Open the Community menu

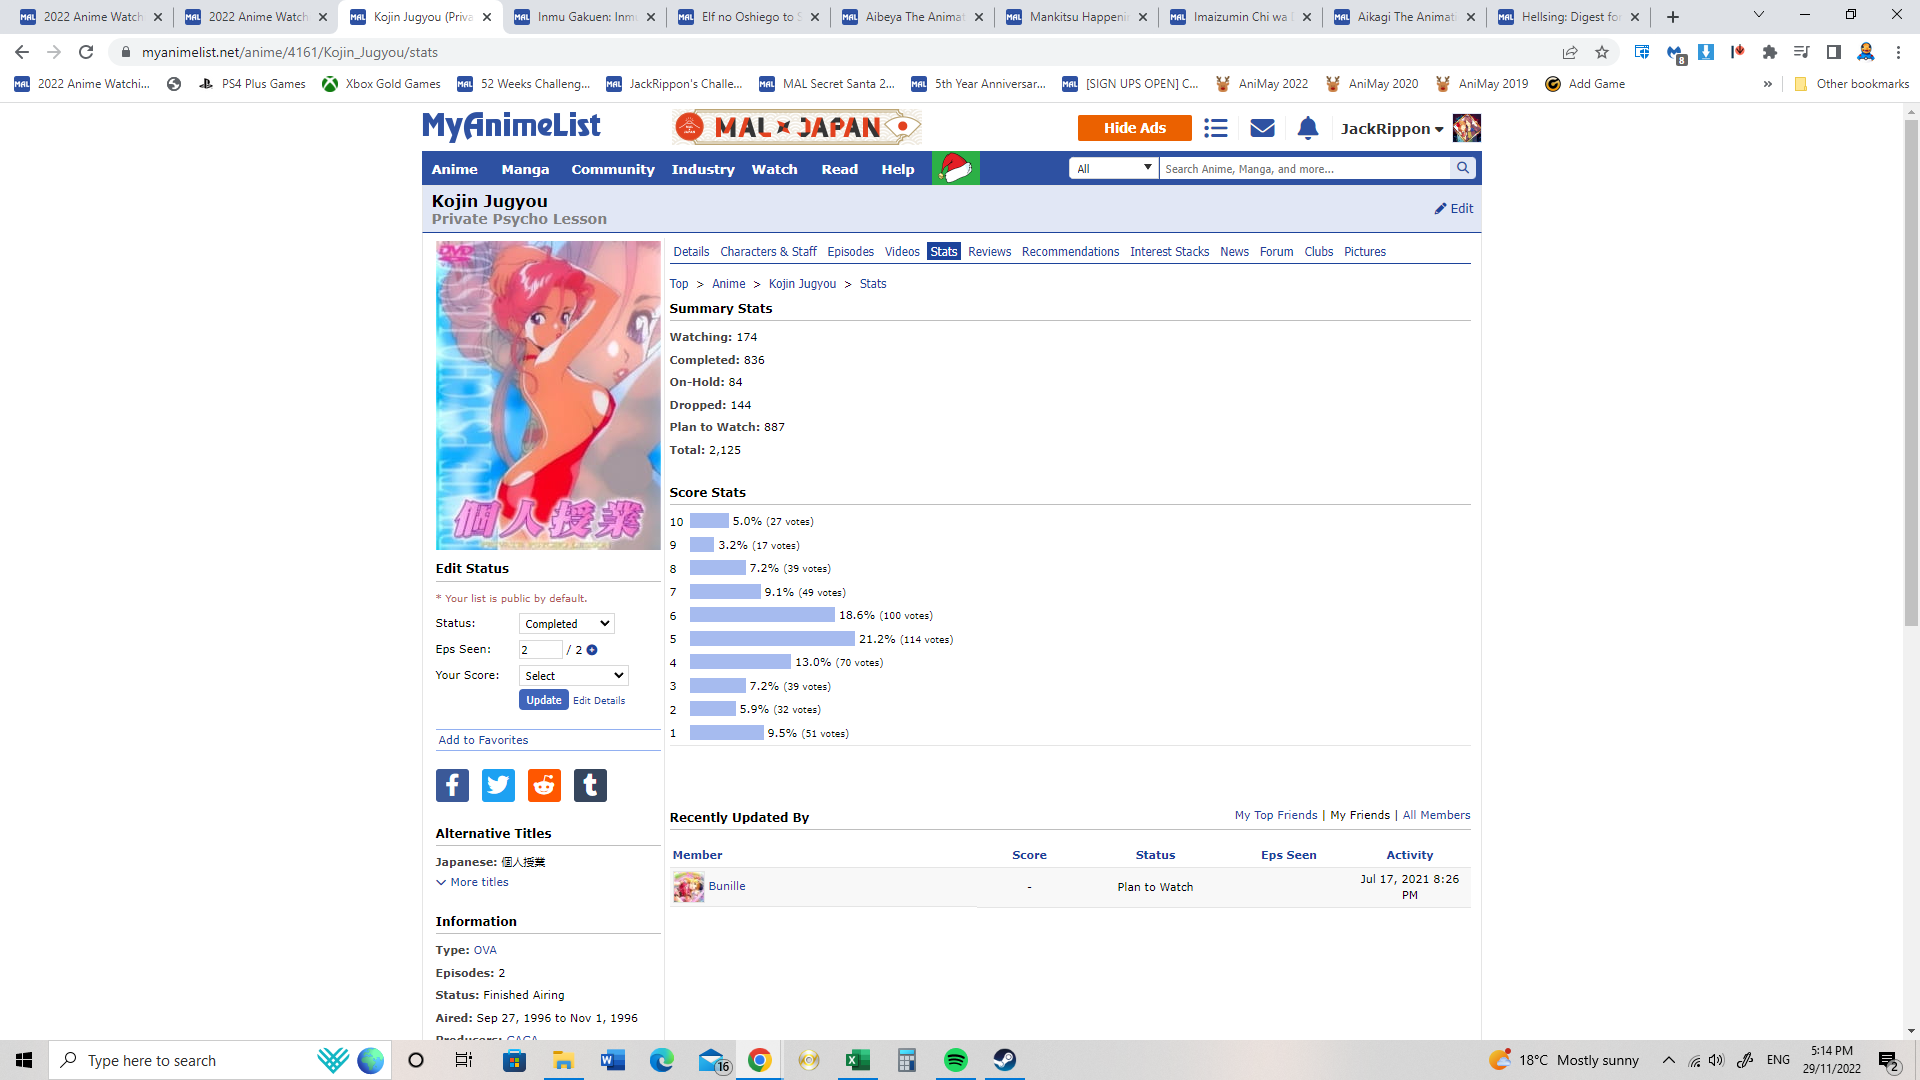click(612, 169)
